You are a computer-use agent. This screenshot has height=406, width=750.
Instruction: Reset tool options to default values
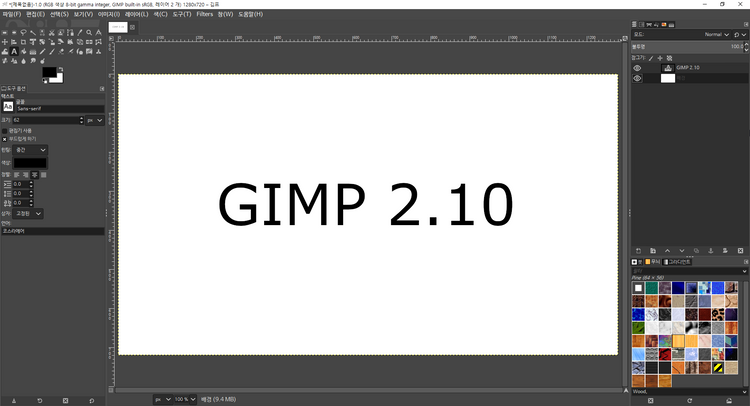click(x=91, y=401)
